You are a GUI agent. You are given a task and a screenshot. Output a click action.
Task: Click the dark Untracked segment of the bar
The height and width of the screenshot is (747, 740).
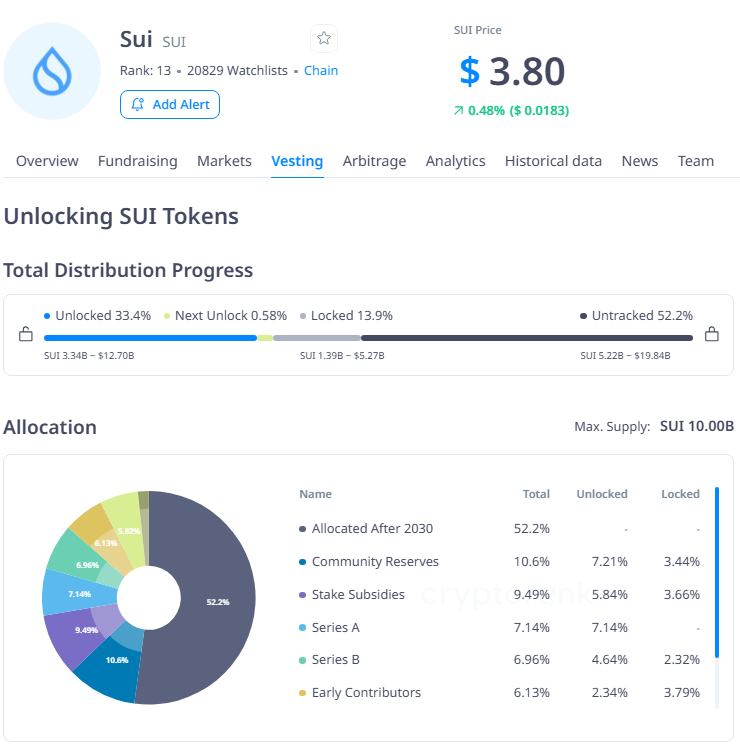click(x=527, y=338)
